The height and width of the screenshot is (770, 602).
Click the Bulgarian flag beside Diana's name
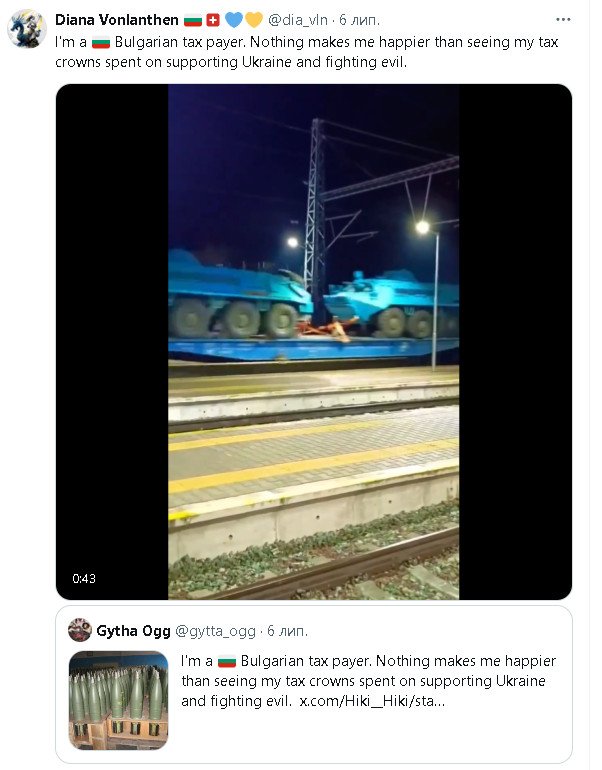194,20
